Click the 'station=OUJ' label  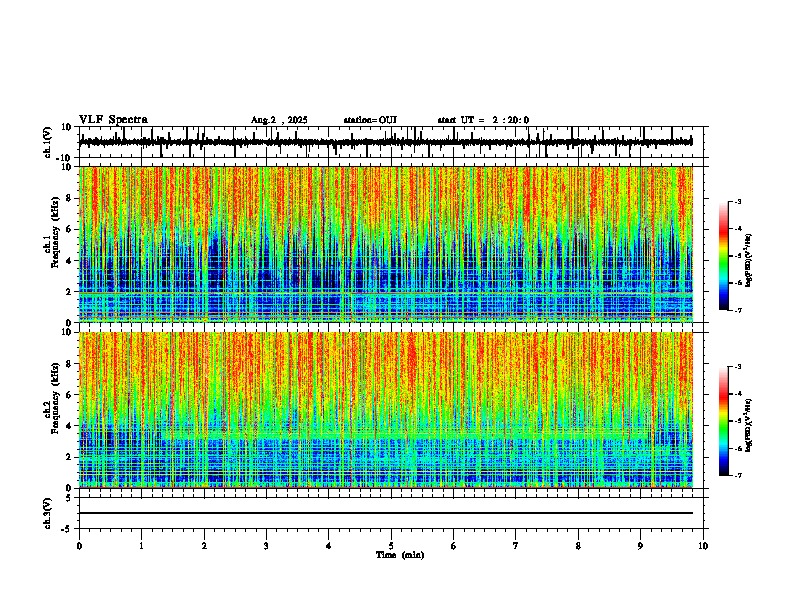(x=370, y=120)
